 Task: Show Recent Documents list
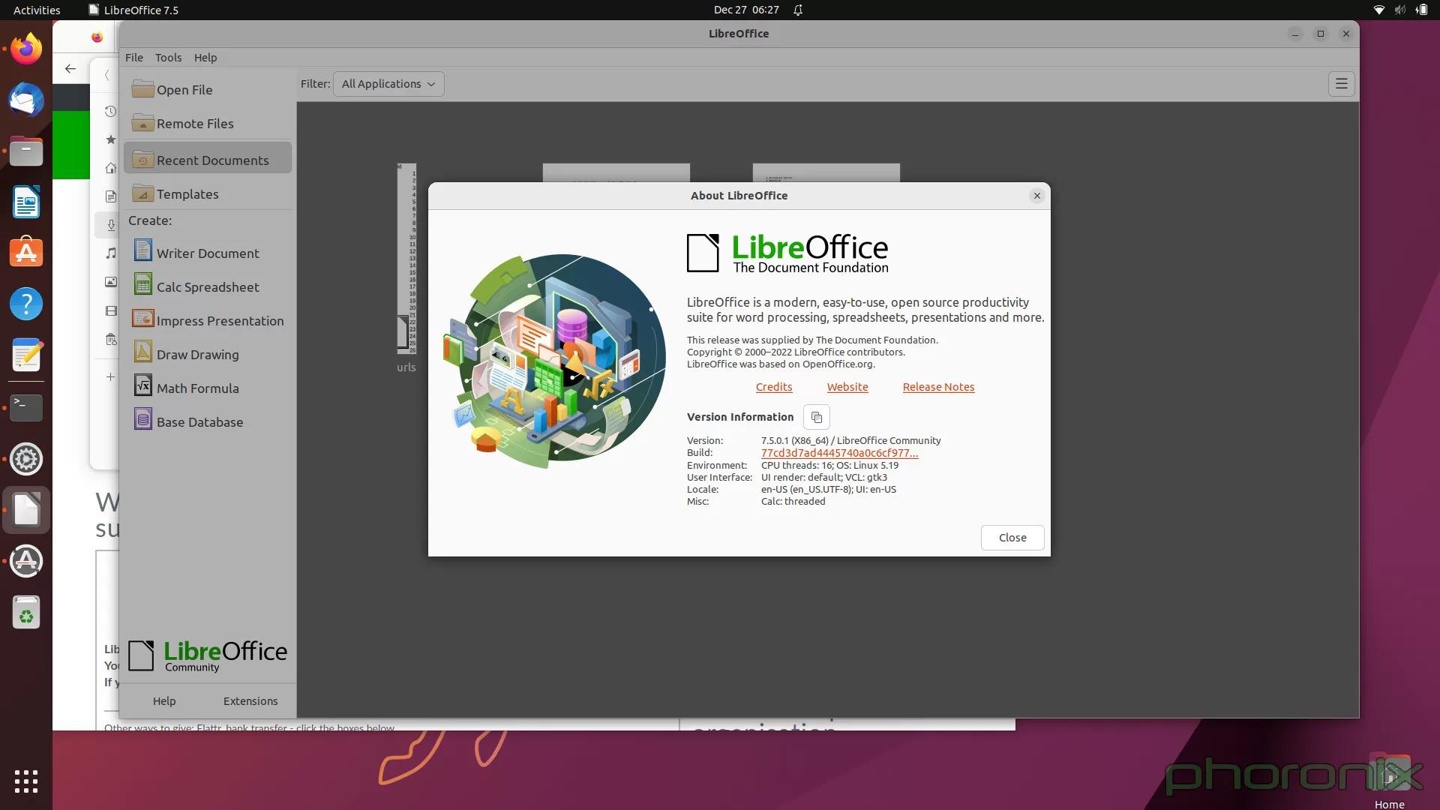click(x=213, y=160)
